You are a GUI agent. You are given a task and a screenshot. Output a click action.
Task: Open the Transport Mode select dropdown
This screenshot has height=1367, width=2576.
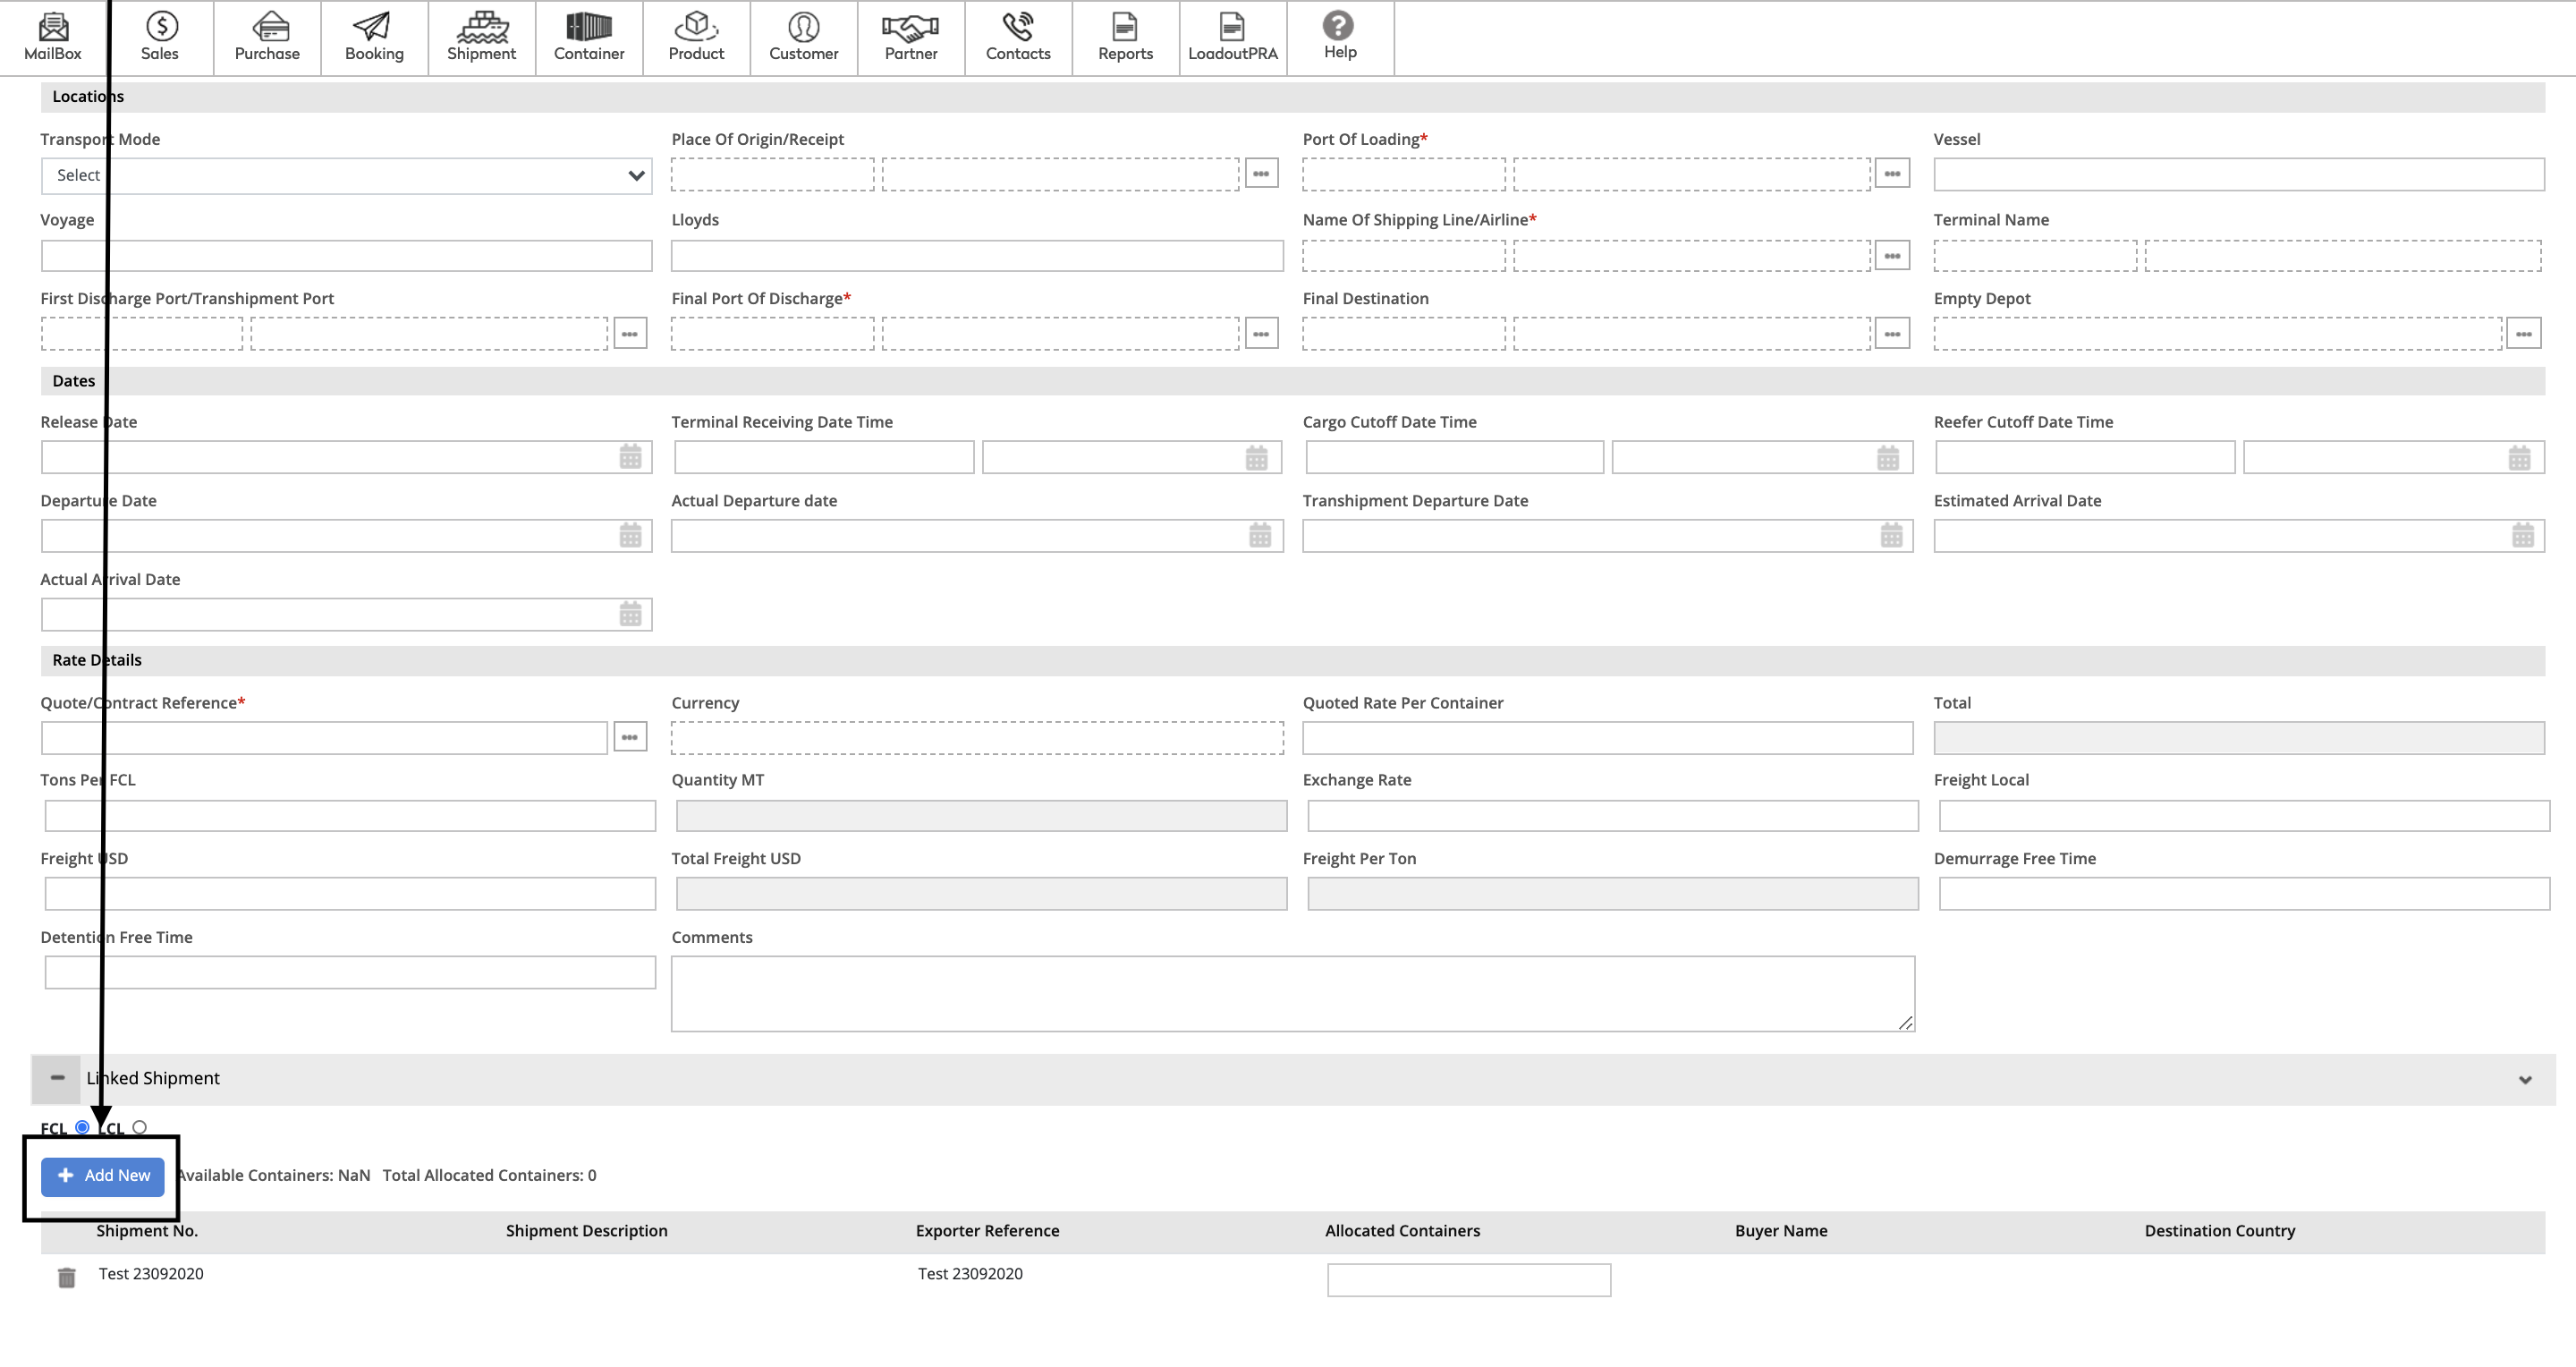pyautogui.click(x=346, y=176)
